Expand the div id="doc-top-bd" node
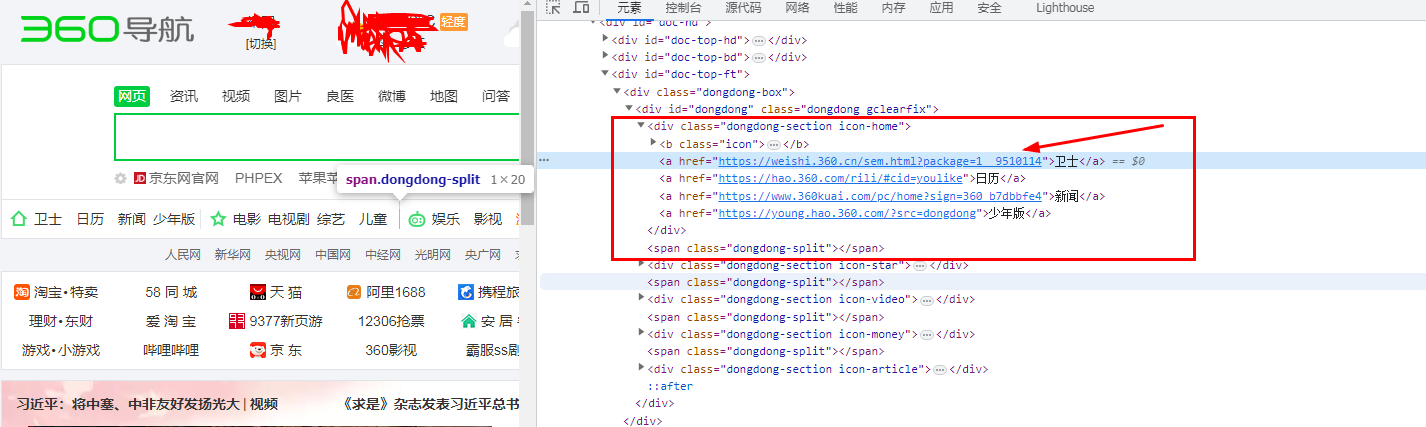 pos(605,57)
